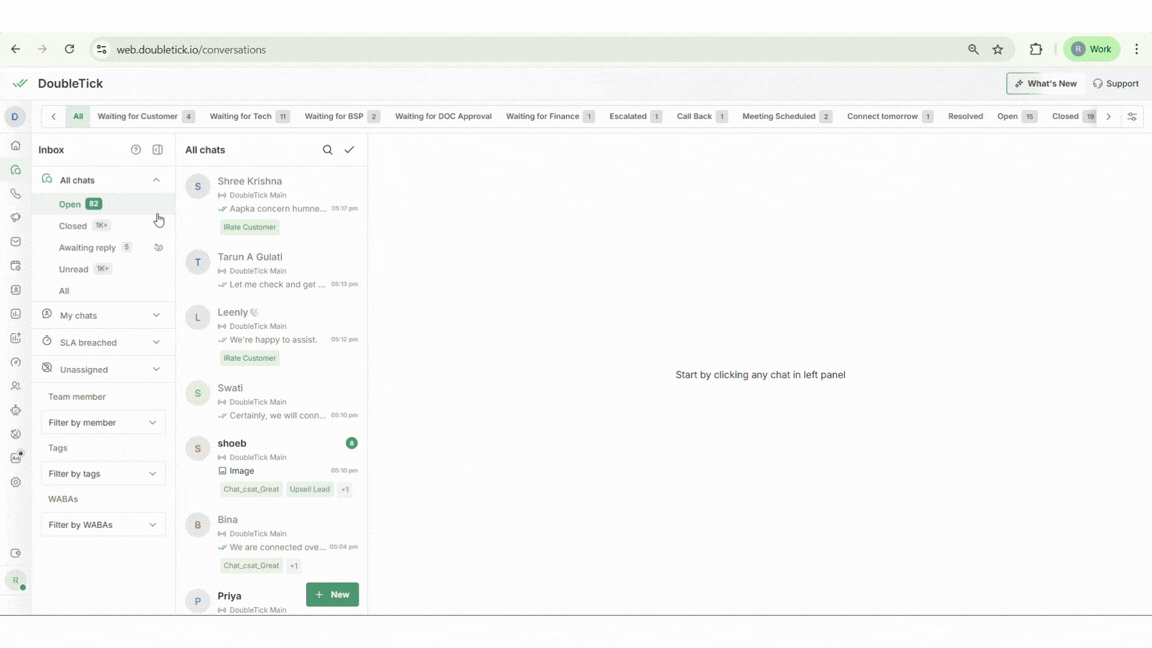This screenshot has width=1152, height=648.
Task: Collapse the Inbox panel using sidebar icon
Action: point(157,150)
